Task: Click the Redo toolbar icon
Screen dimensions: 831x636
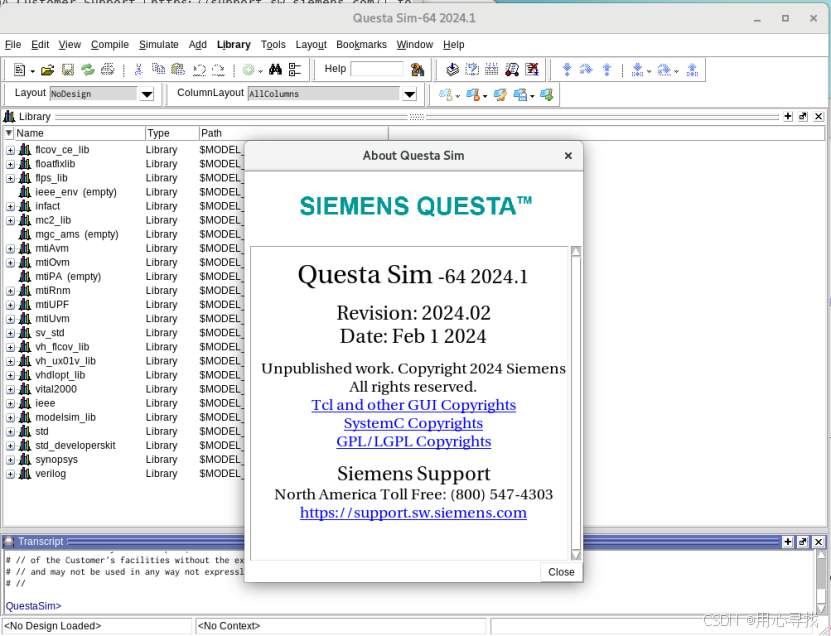Action: coord(218,69)
